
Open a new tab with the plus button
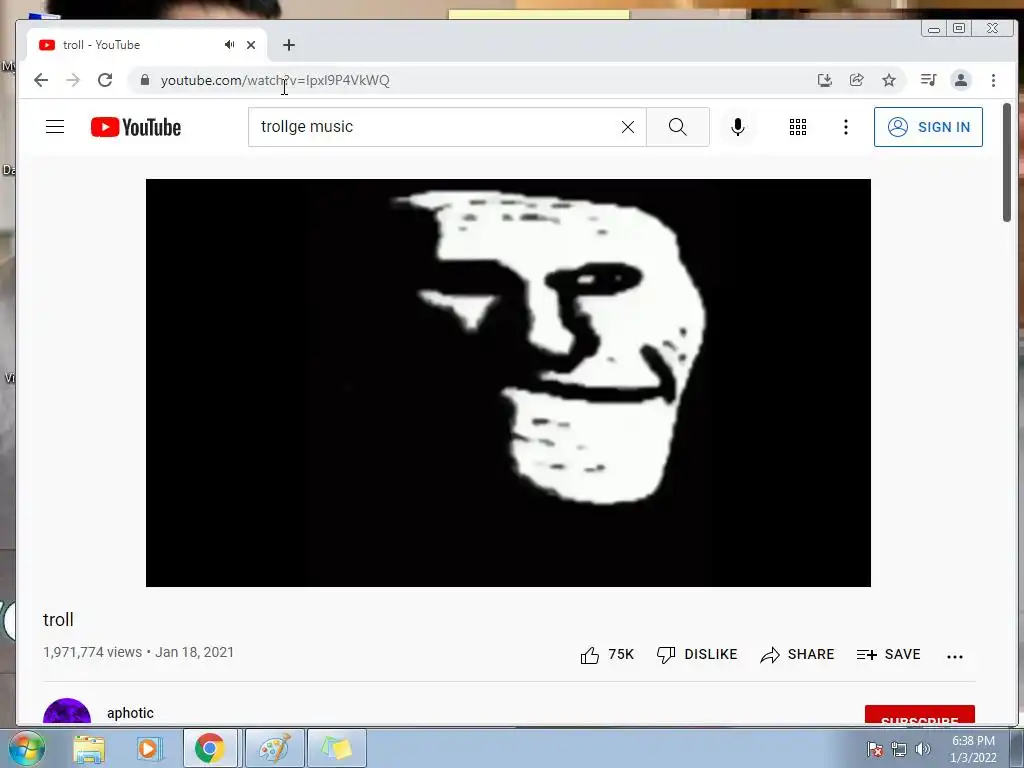tap(289, 45)
